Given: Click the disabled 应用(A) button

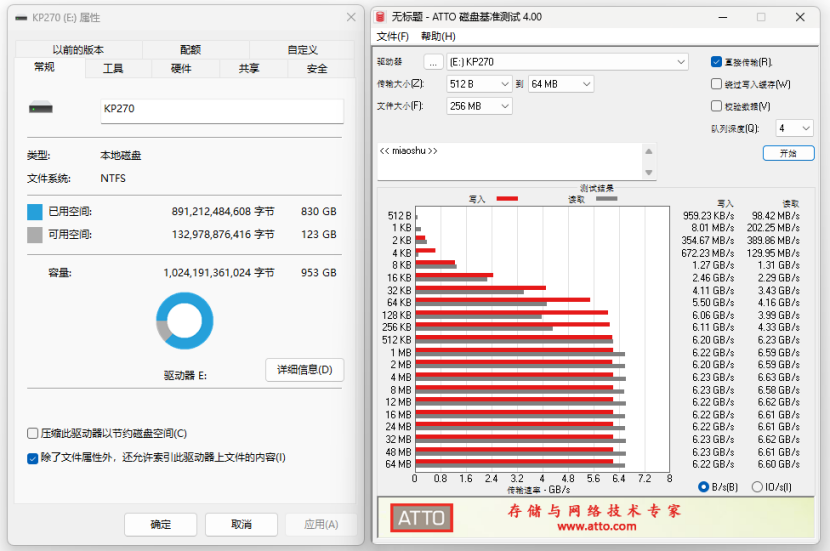Looking at the screenshot, I should (x=321, y=525).
